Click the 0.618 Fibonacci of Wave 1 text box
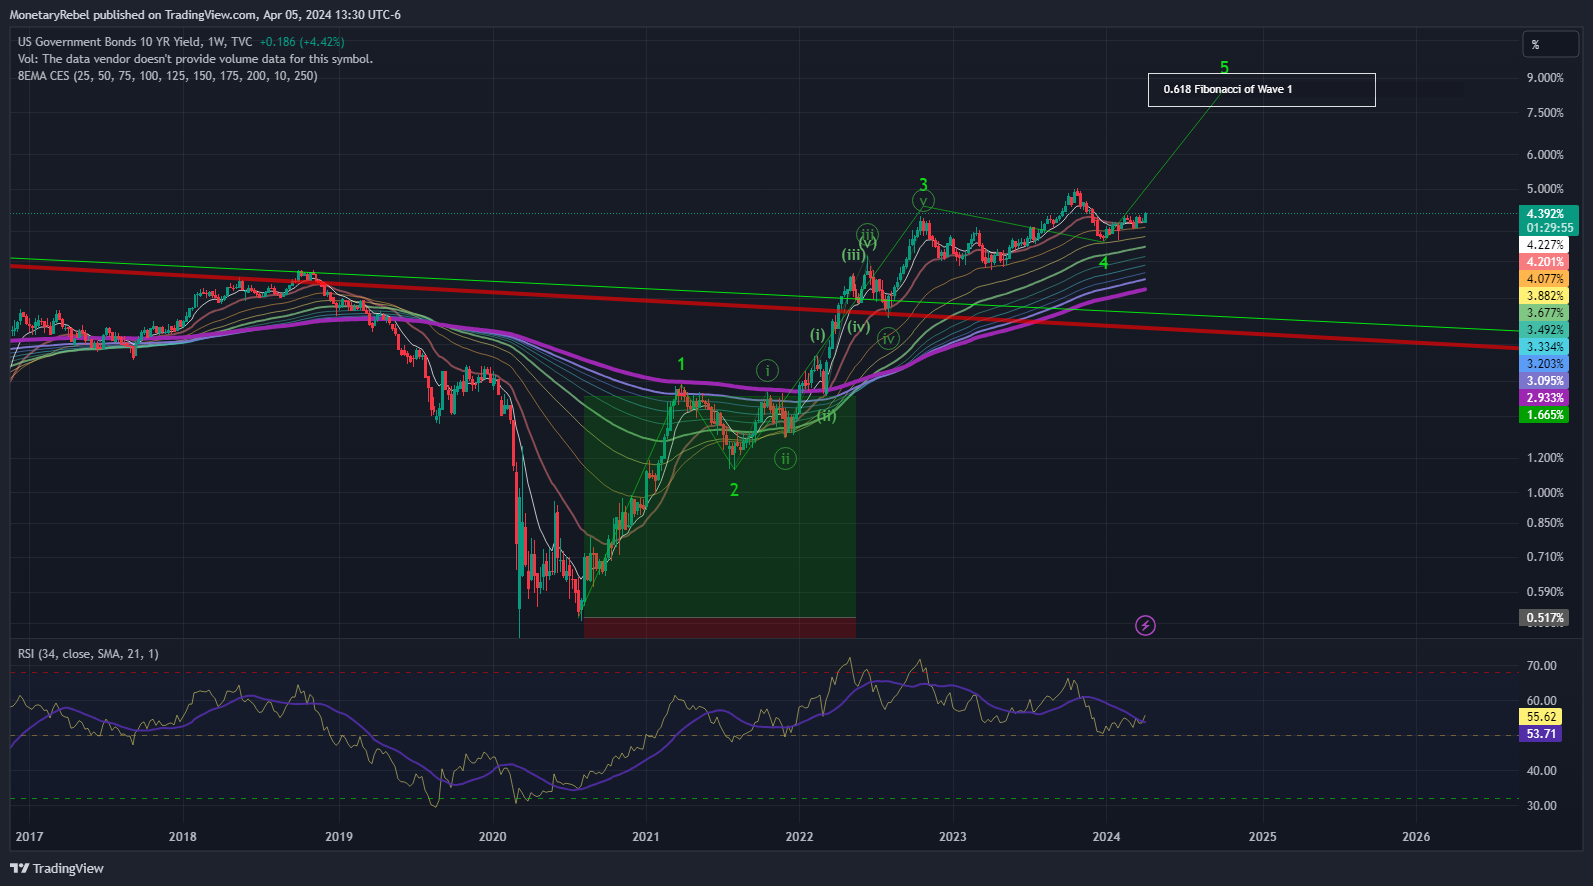The image size is (1593, 886). pyautogui.click(x=1261, y=89)
